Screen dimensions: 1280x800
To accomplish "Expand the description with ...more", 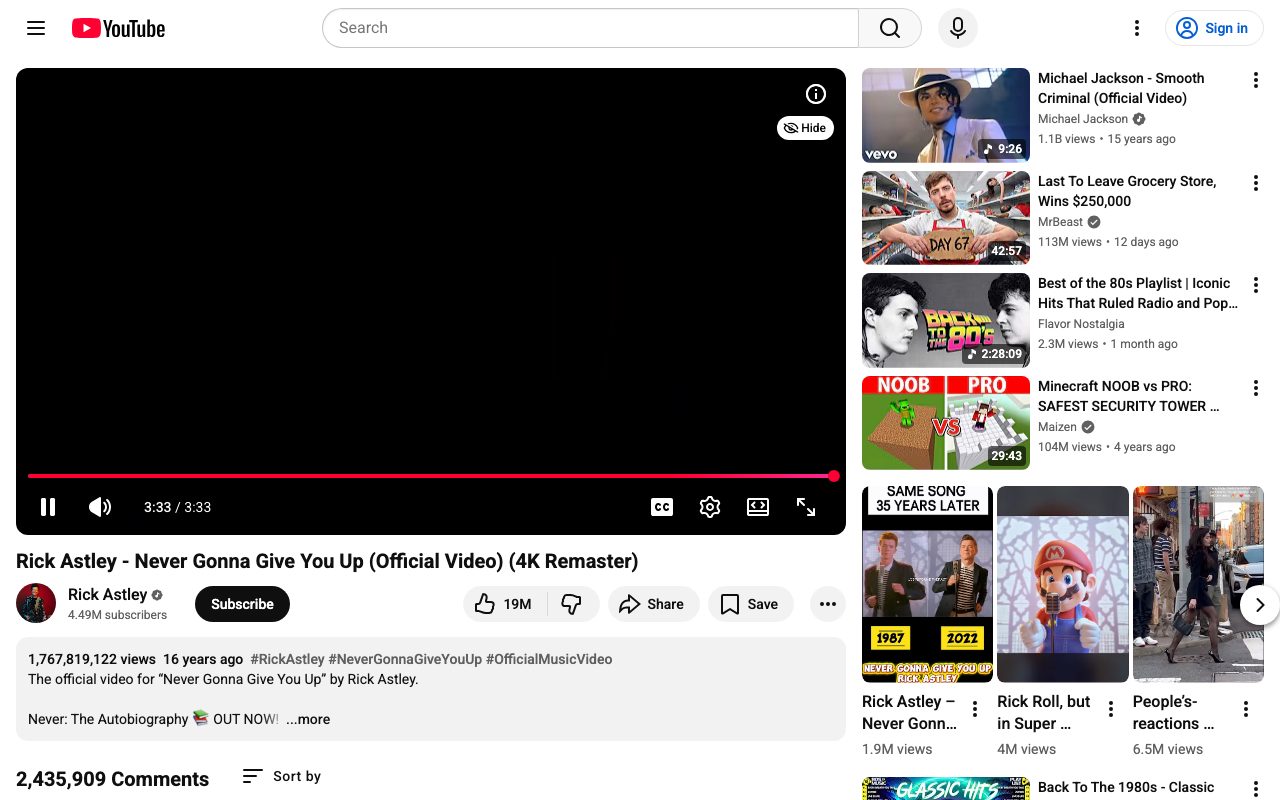I will (x=308, y=719).
